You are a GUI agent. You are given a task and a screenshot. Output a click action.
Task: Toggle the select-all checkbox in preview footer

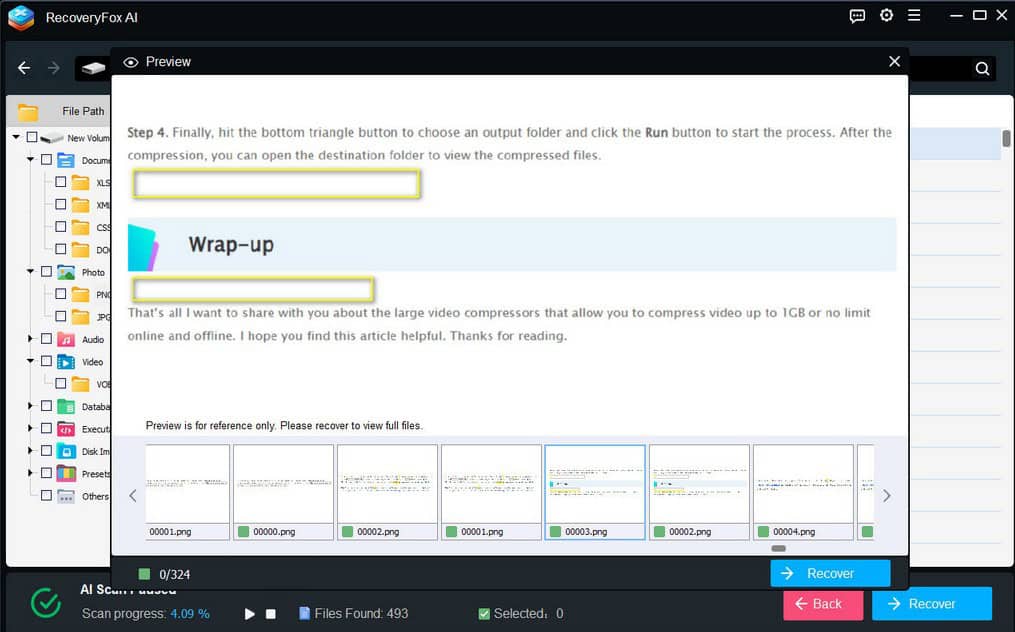[145, 574]
